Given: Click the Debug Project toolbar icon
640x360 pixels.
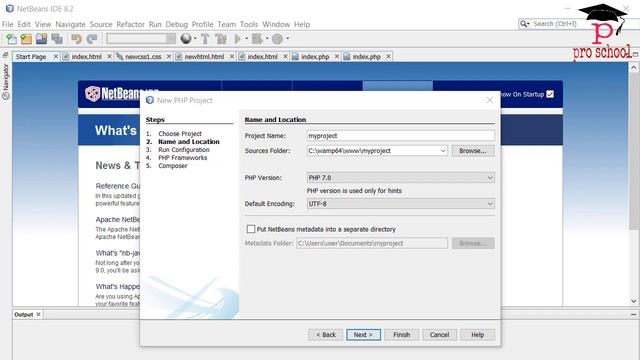Looking at the screenshot, I should pos(257,39).
